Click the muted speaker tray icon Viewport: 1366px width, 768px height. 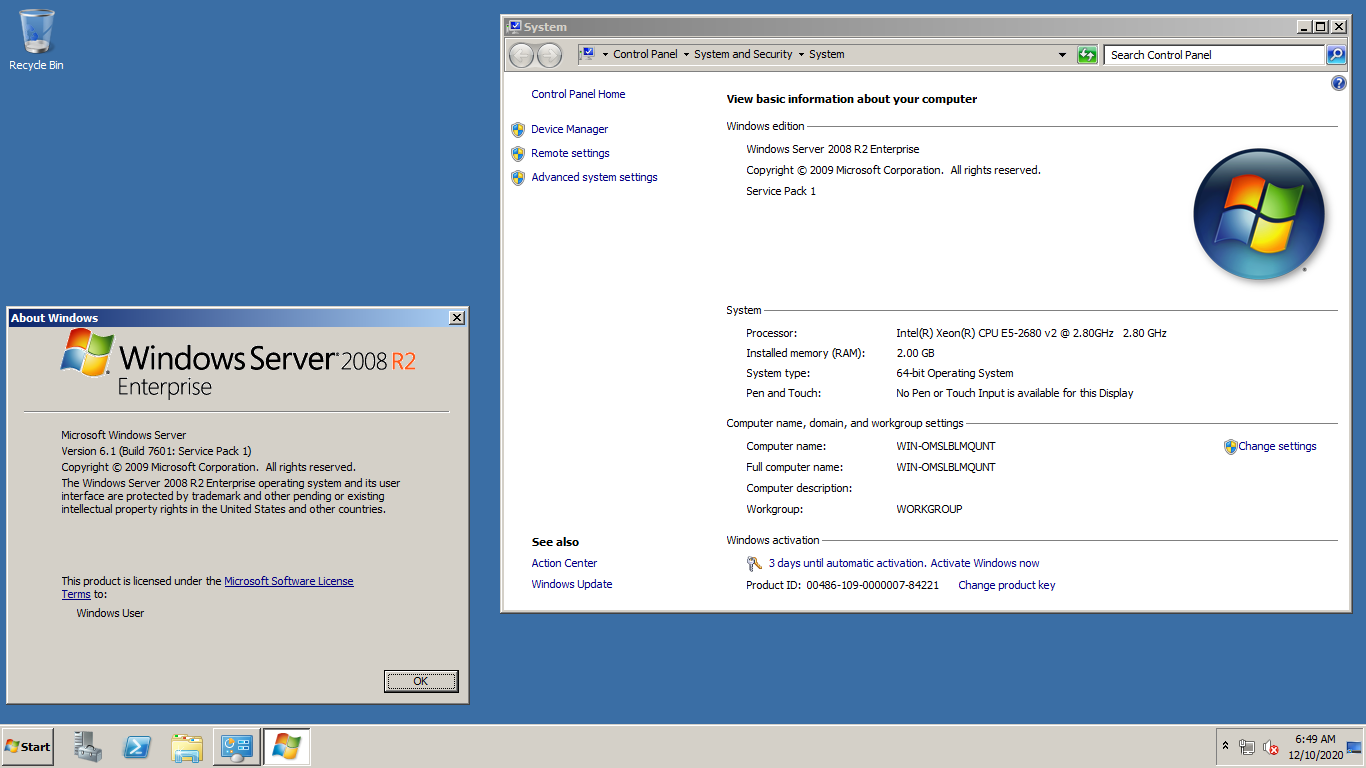pos(1271,747)
